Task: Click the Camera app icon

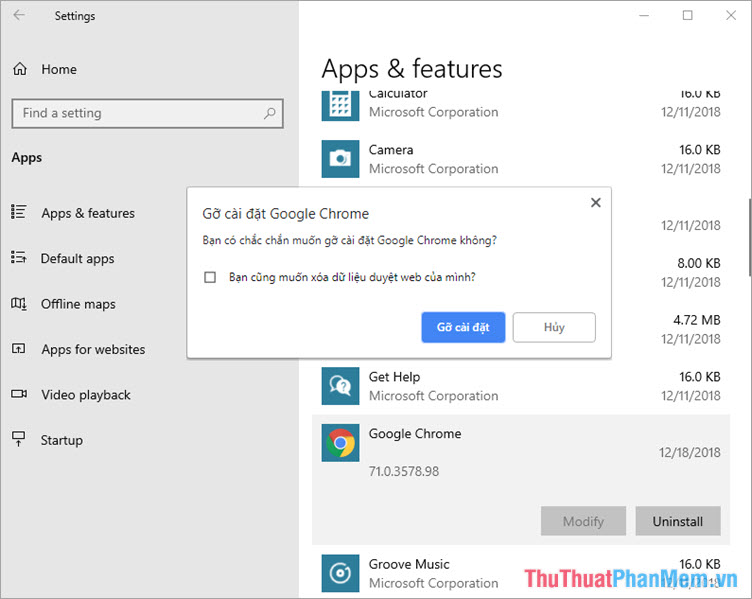Action: point(340,159)
